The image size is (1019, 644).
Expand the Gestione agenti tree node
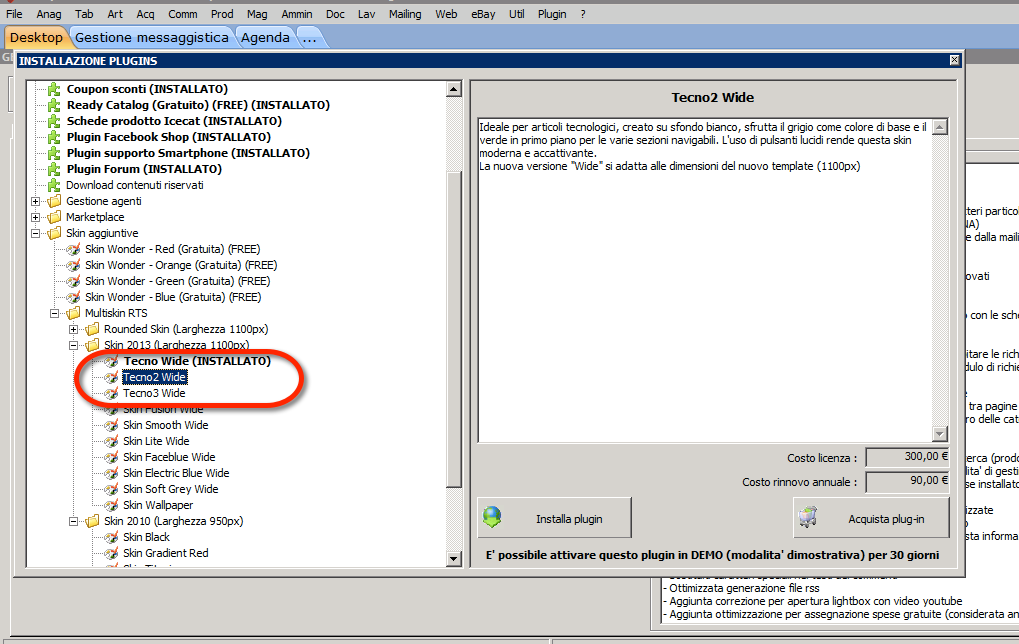coord(36,201)
